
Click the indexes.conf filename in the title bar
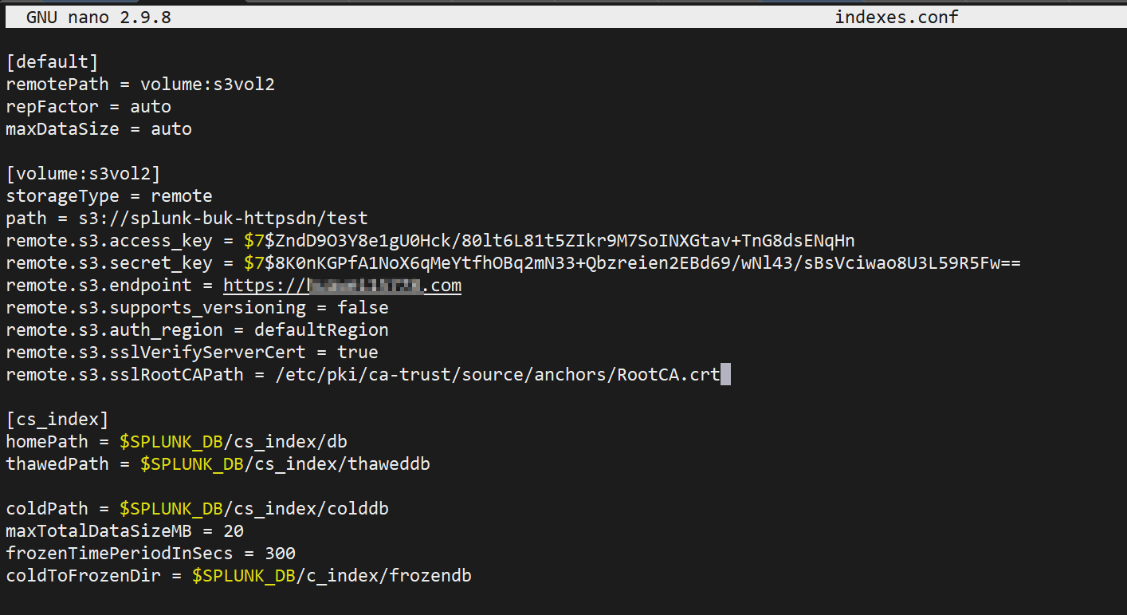[896, 17]
